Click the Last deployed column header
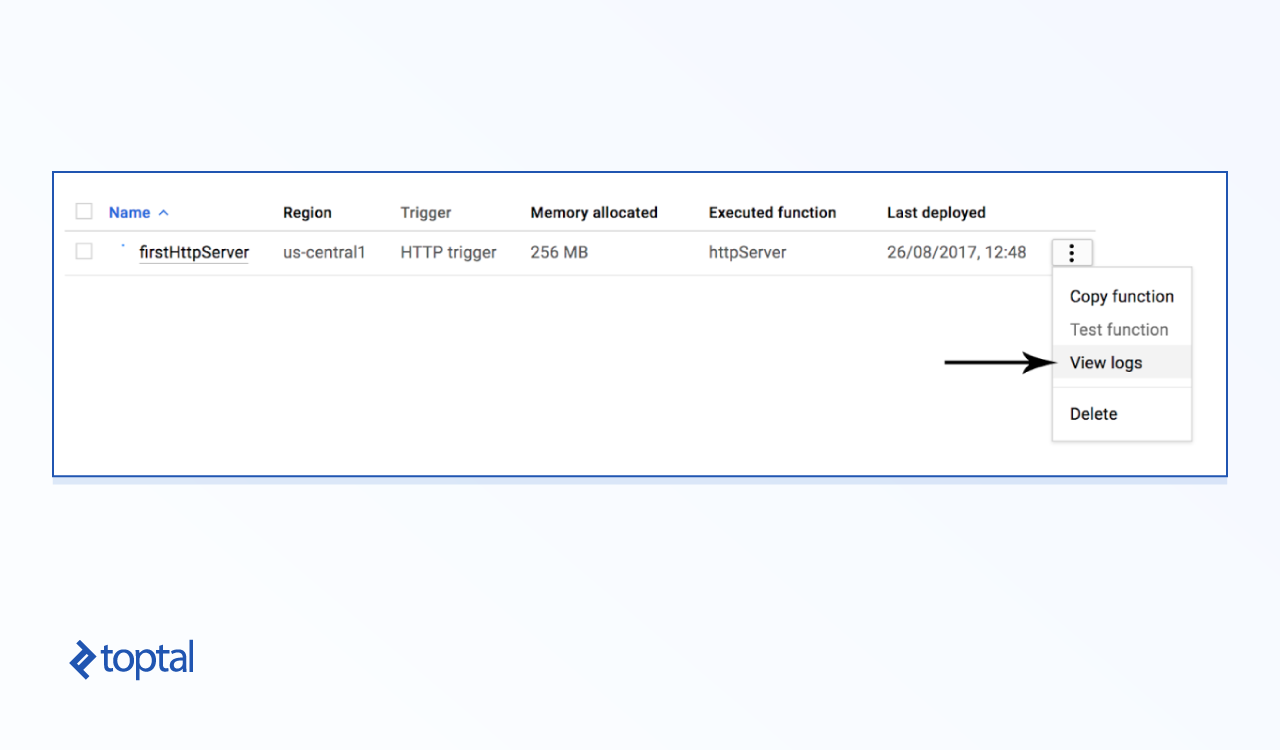The width and height of the screenshot is (1280, 750). pos(936,212)
